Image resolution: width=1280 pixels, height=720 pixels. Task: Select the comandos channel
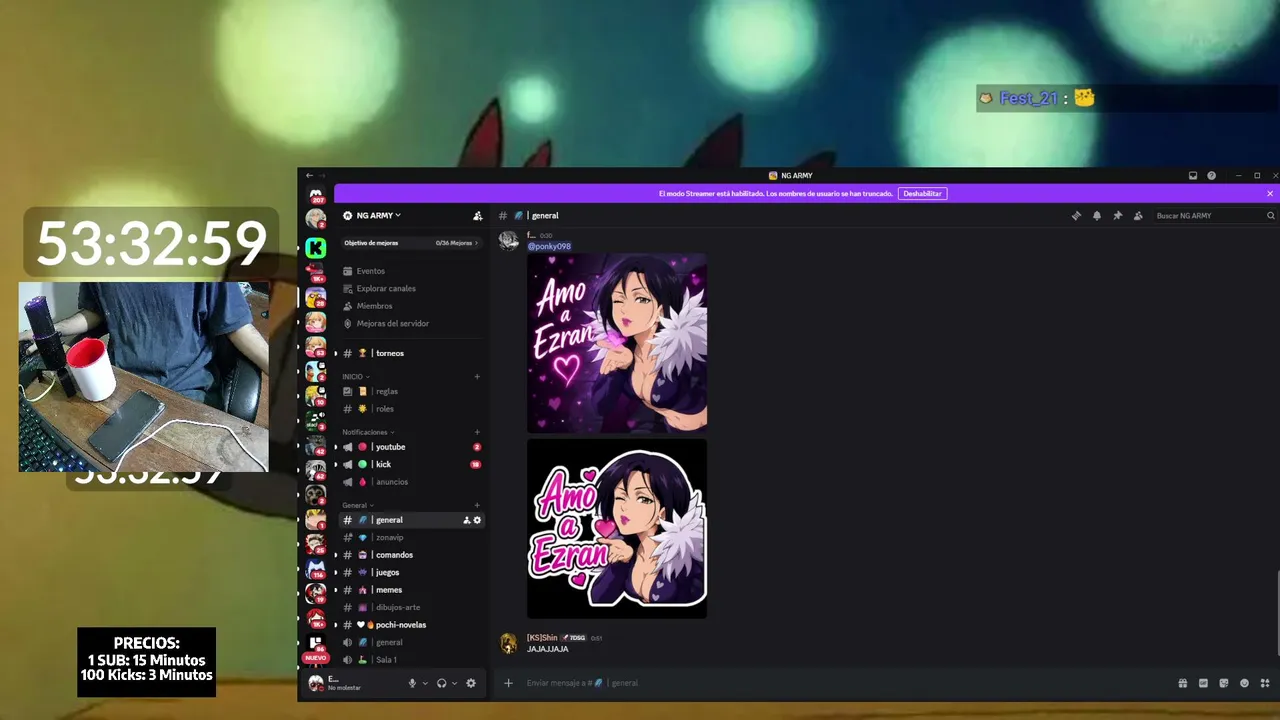[x=412, y=555]
